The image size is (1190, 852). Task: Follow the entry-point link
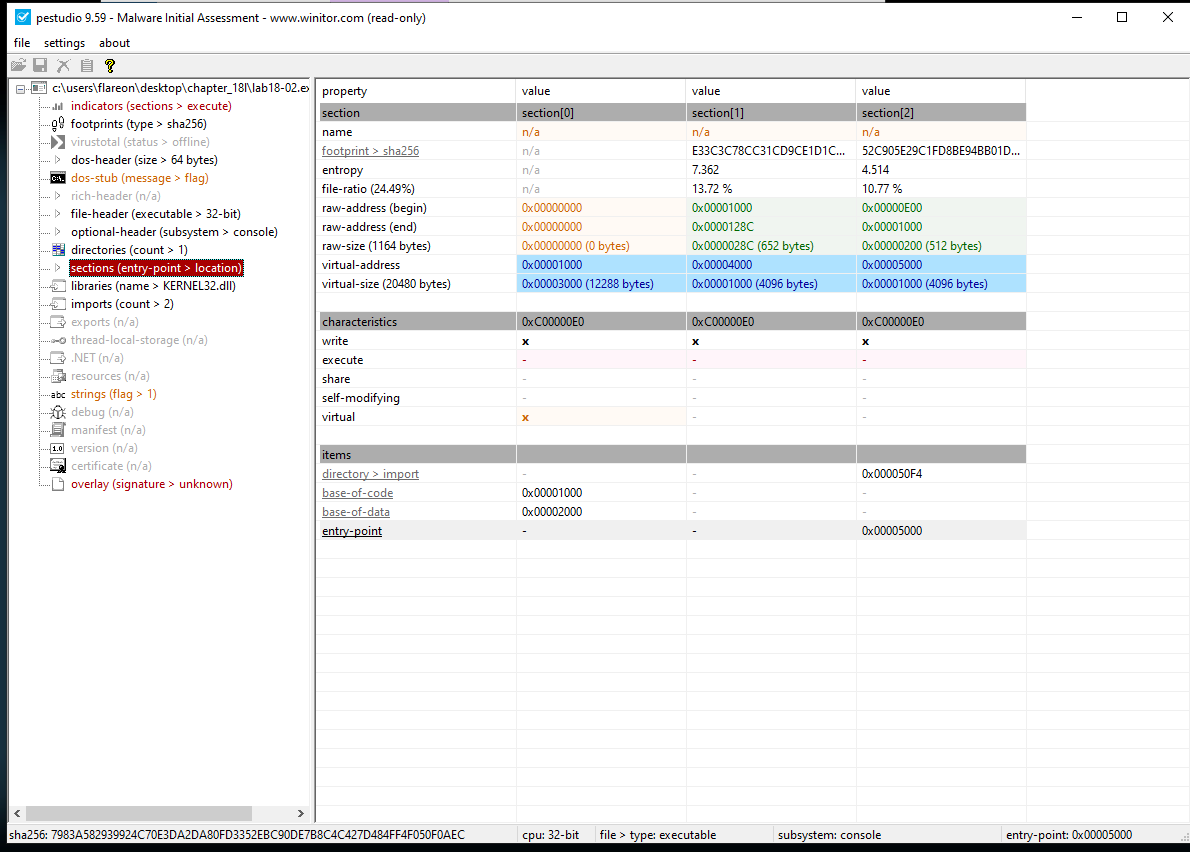[x=352, y=531]
